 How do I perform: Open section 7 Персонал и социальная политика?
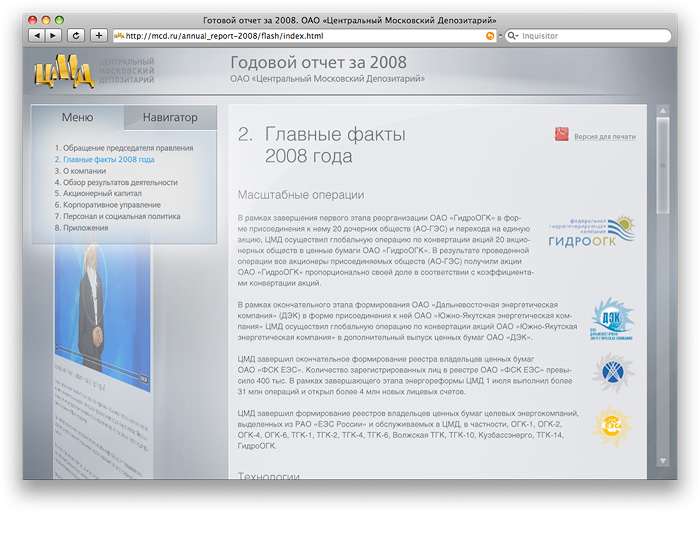[117, 216]
